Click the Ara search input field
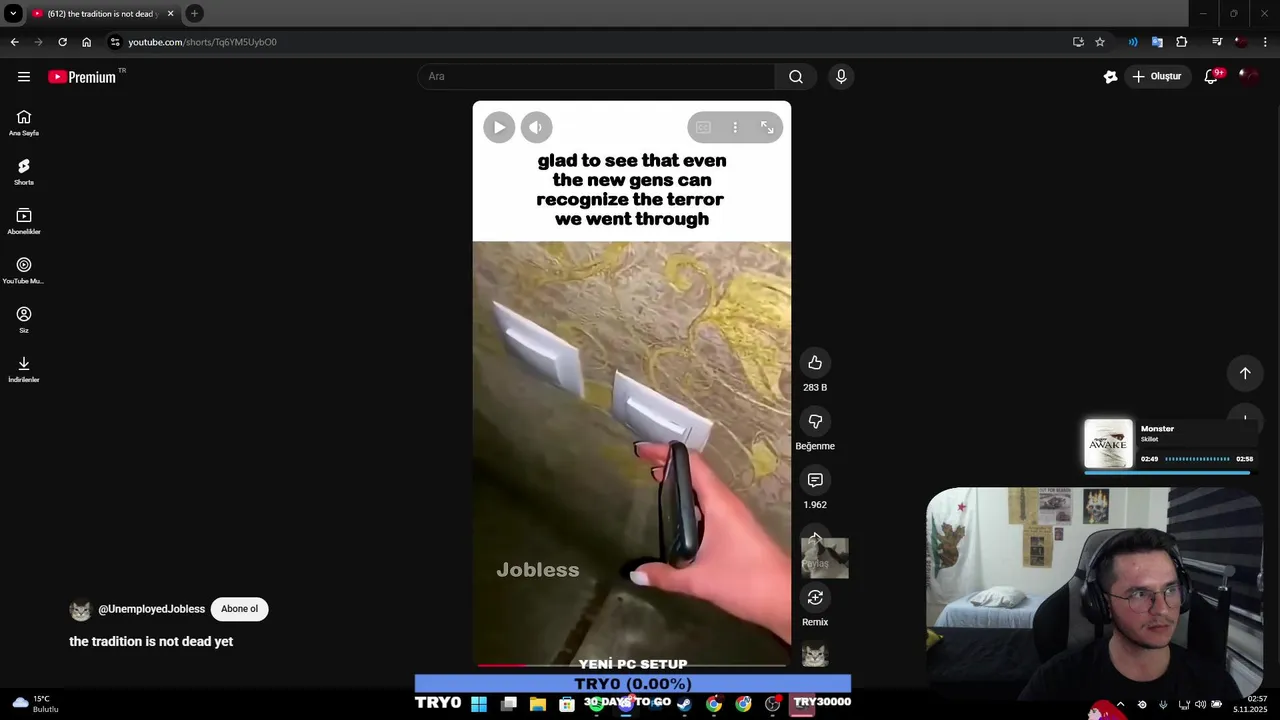This screenshot has height=720, width=1280. pos(596,77)
